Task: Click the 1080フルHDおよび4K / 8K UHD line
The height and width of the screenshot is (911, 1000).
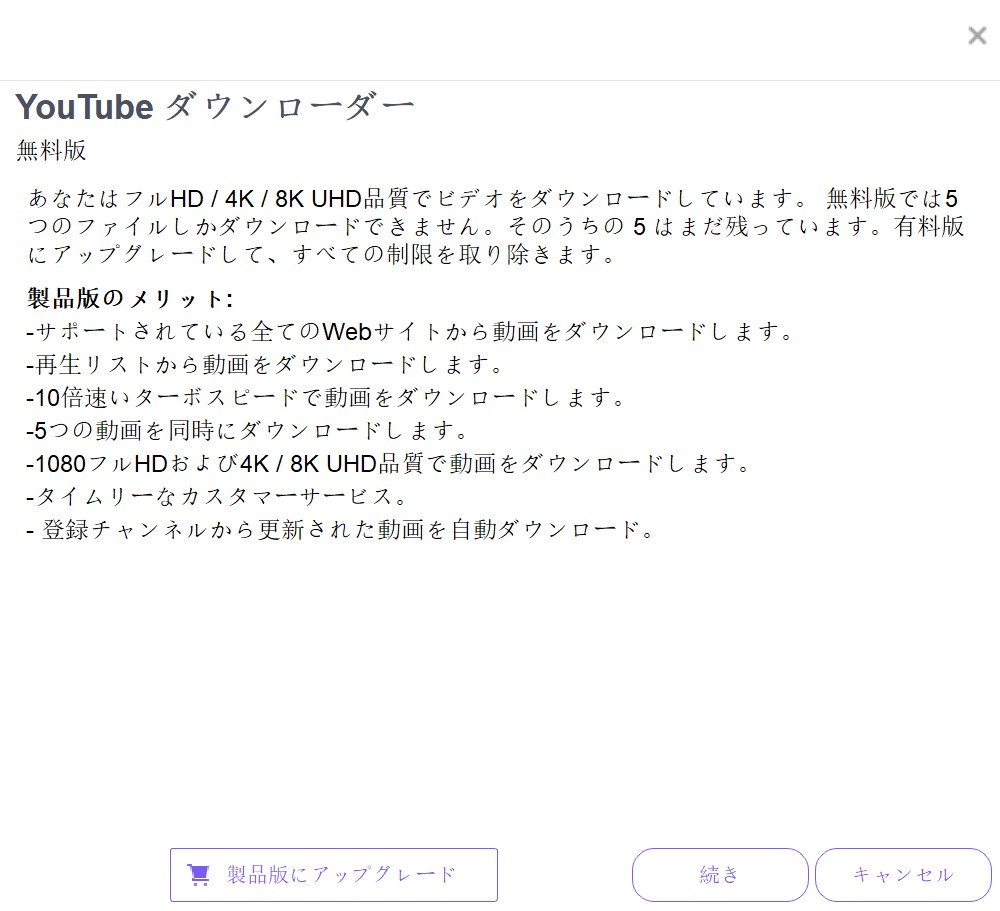Action: (x=388, y=464)
